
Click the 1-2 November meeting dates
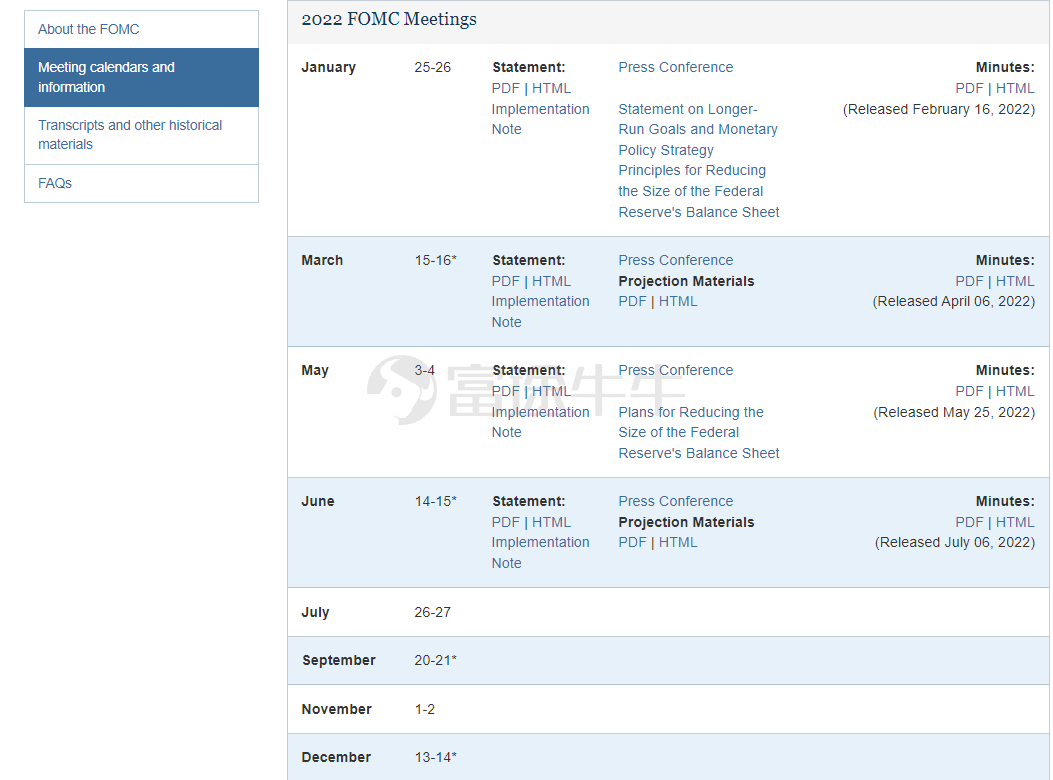[x=424, y=709]
